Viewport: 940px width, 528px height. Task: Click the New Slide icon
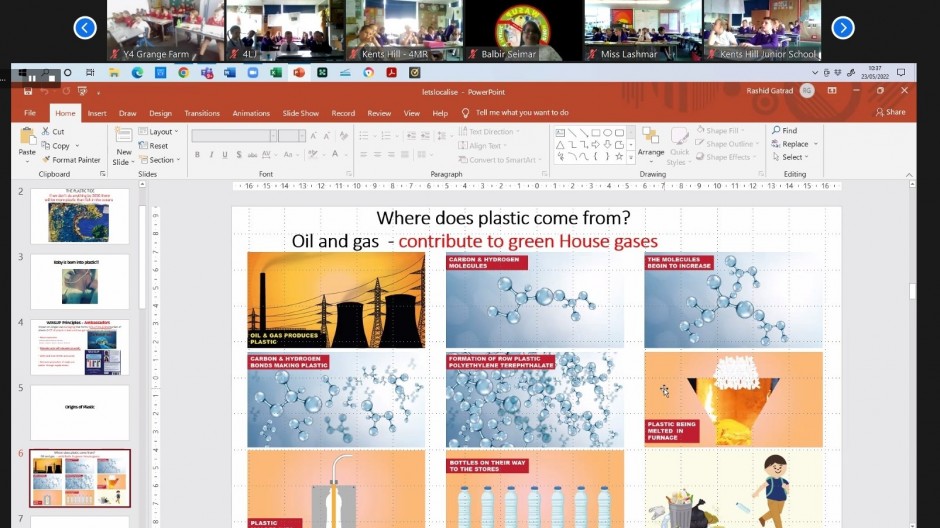click(x=123, y=137)
